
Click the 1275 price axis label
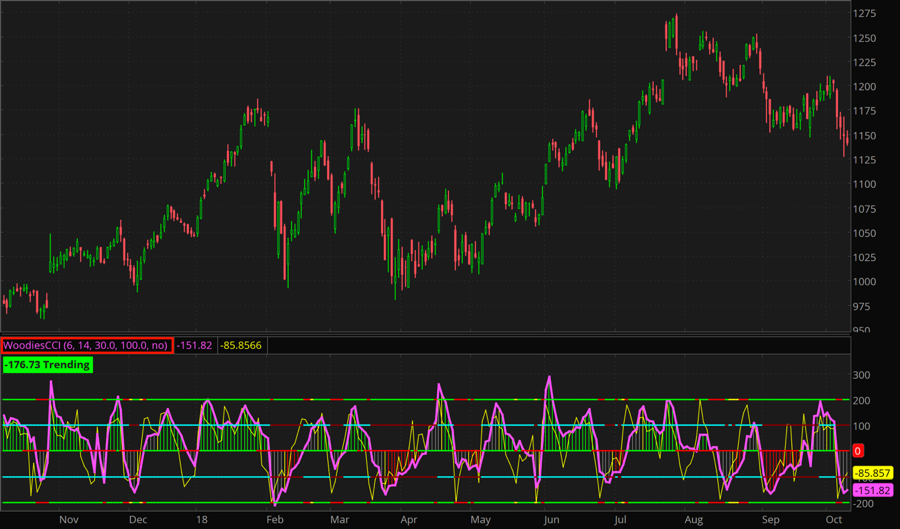pos(865,14)
